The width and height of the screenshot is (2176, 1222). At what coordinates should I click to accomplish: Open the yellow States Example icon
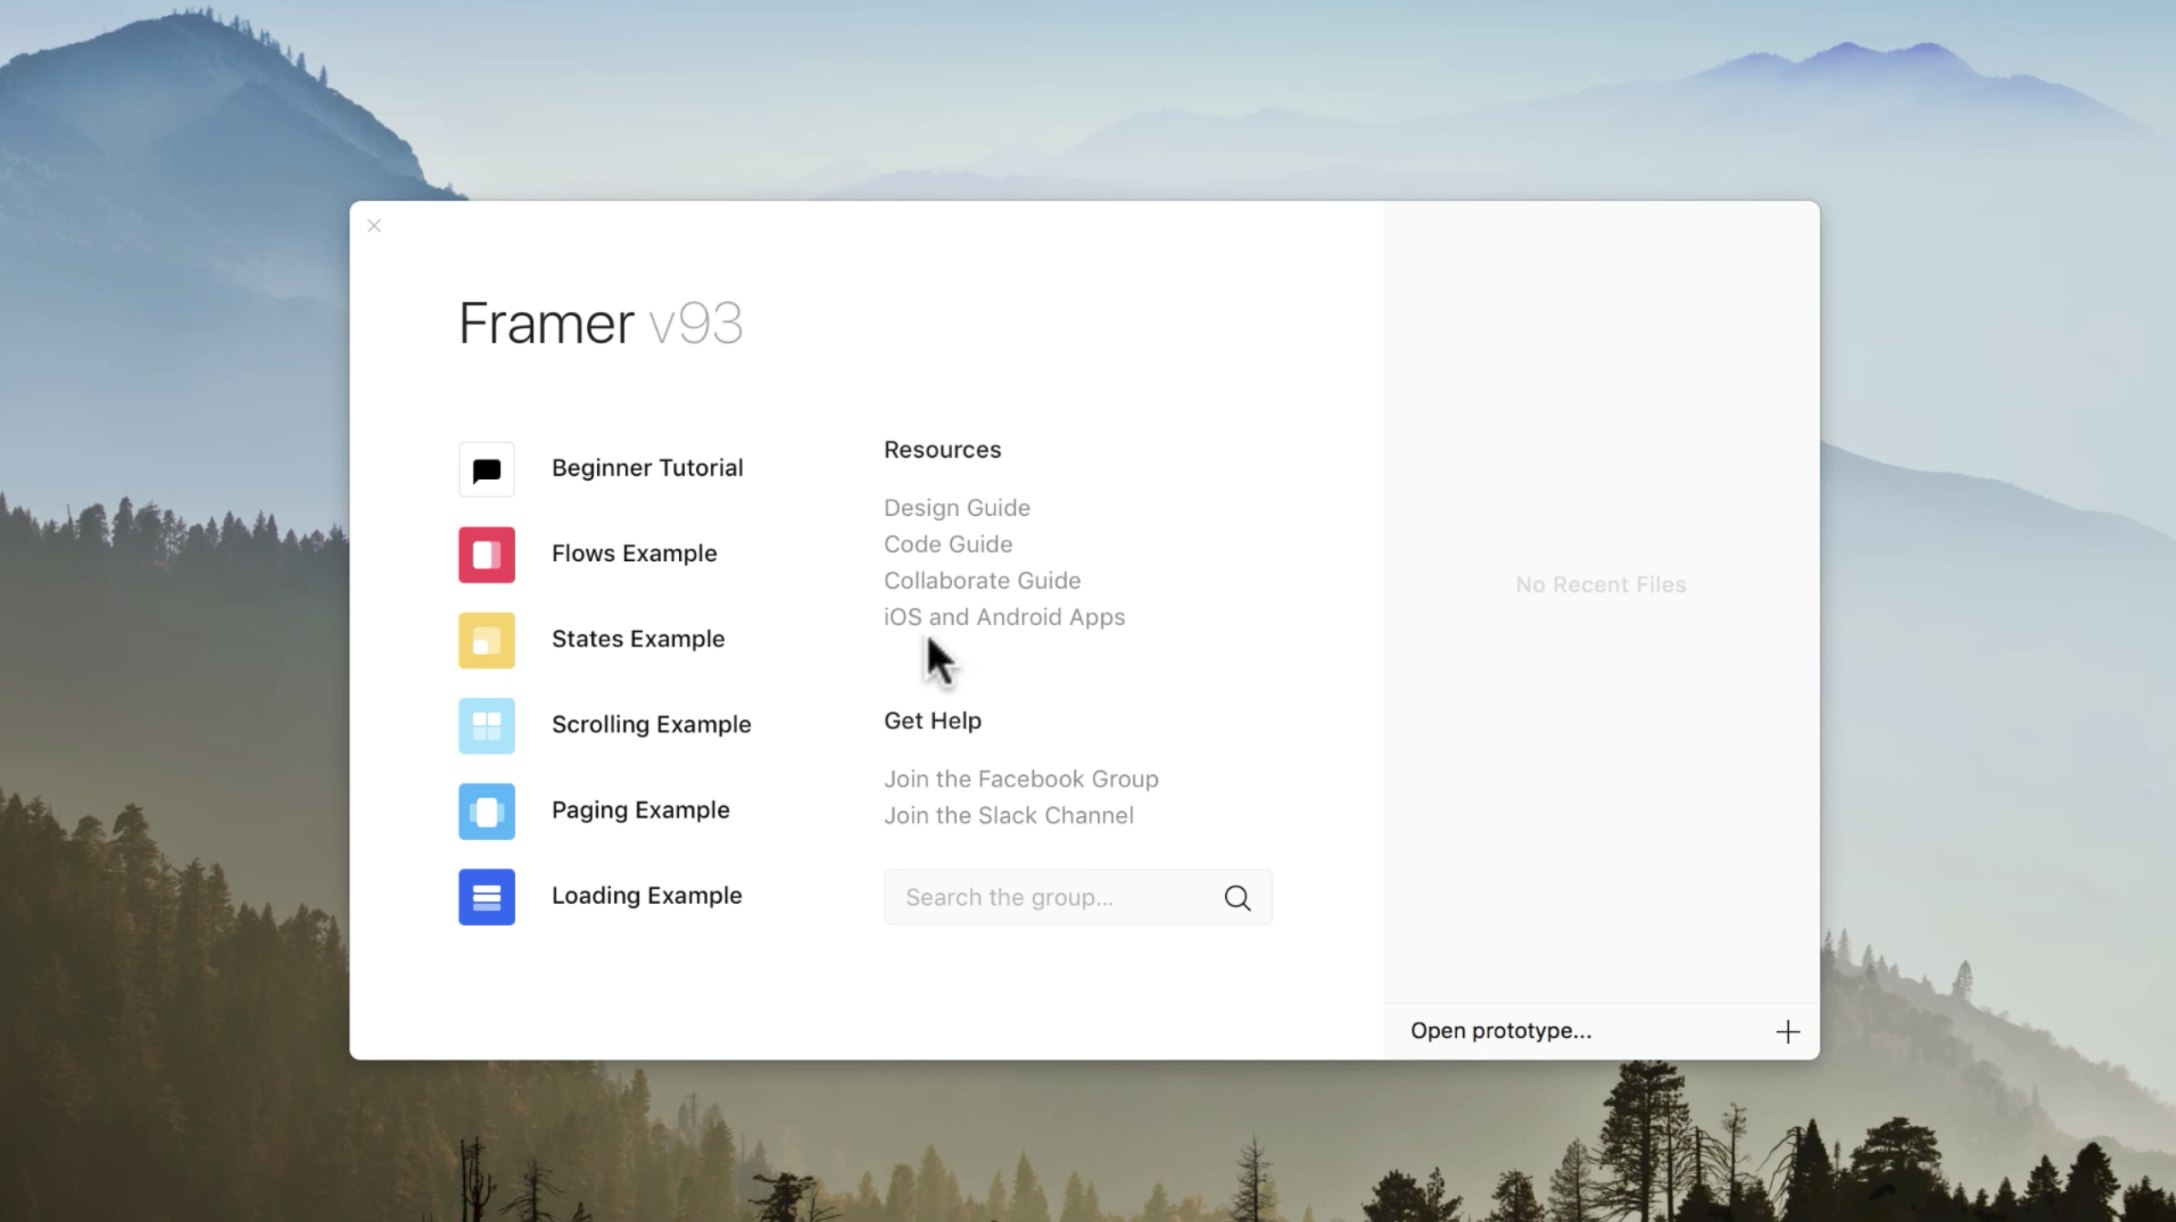click(x=486, y=640)
